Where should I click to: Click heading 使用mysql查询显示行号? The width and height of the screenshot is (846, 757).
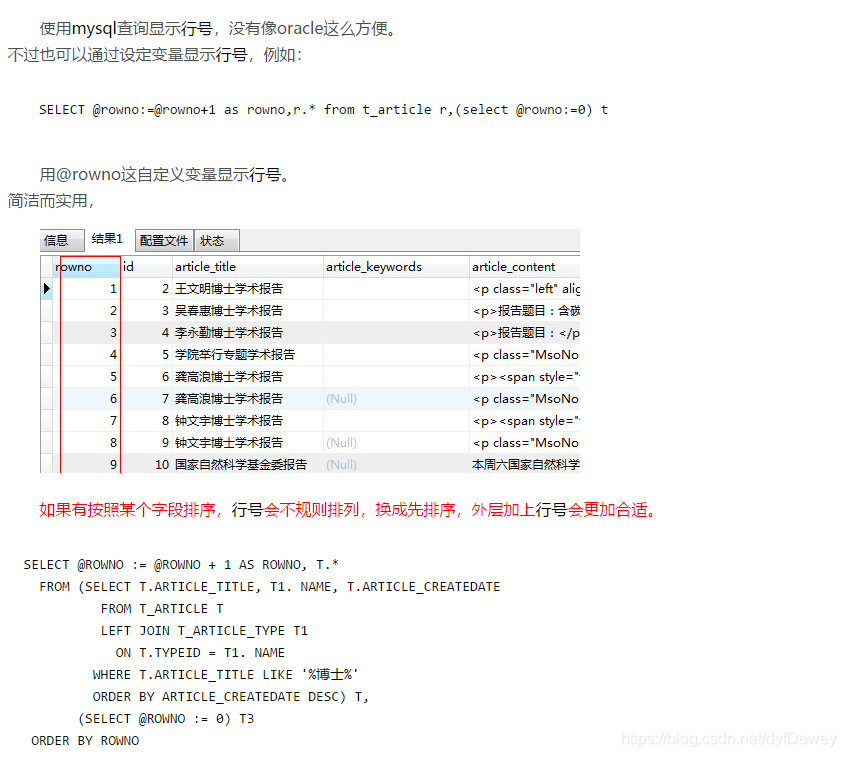[x=126, y=28]
